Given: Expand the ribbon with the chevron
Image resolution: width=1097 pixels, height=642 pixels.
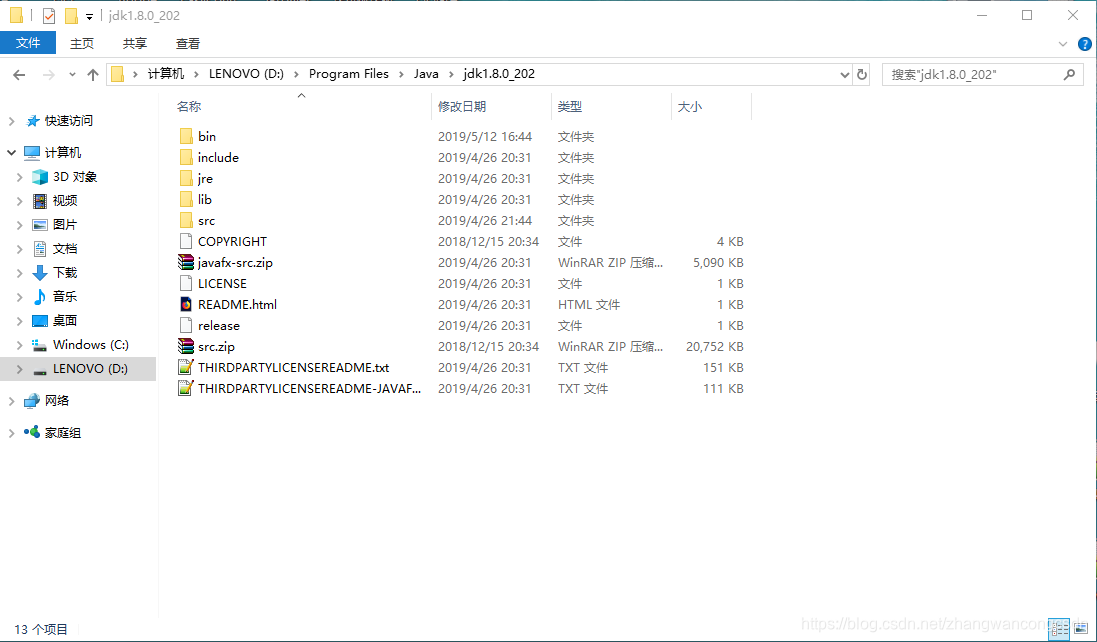Looking at the screenshot, I should (x=1063, y=43).
